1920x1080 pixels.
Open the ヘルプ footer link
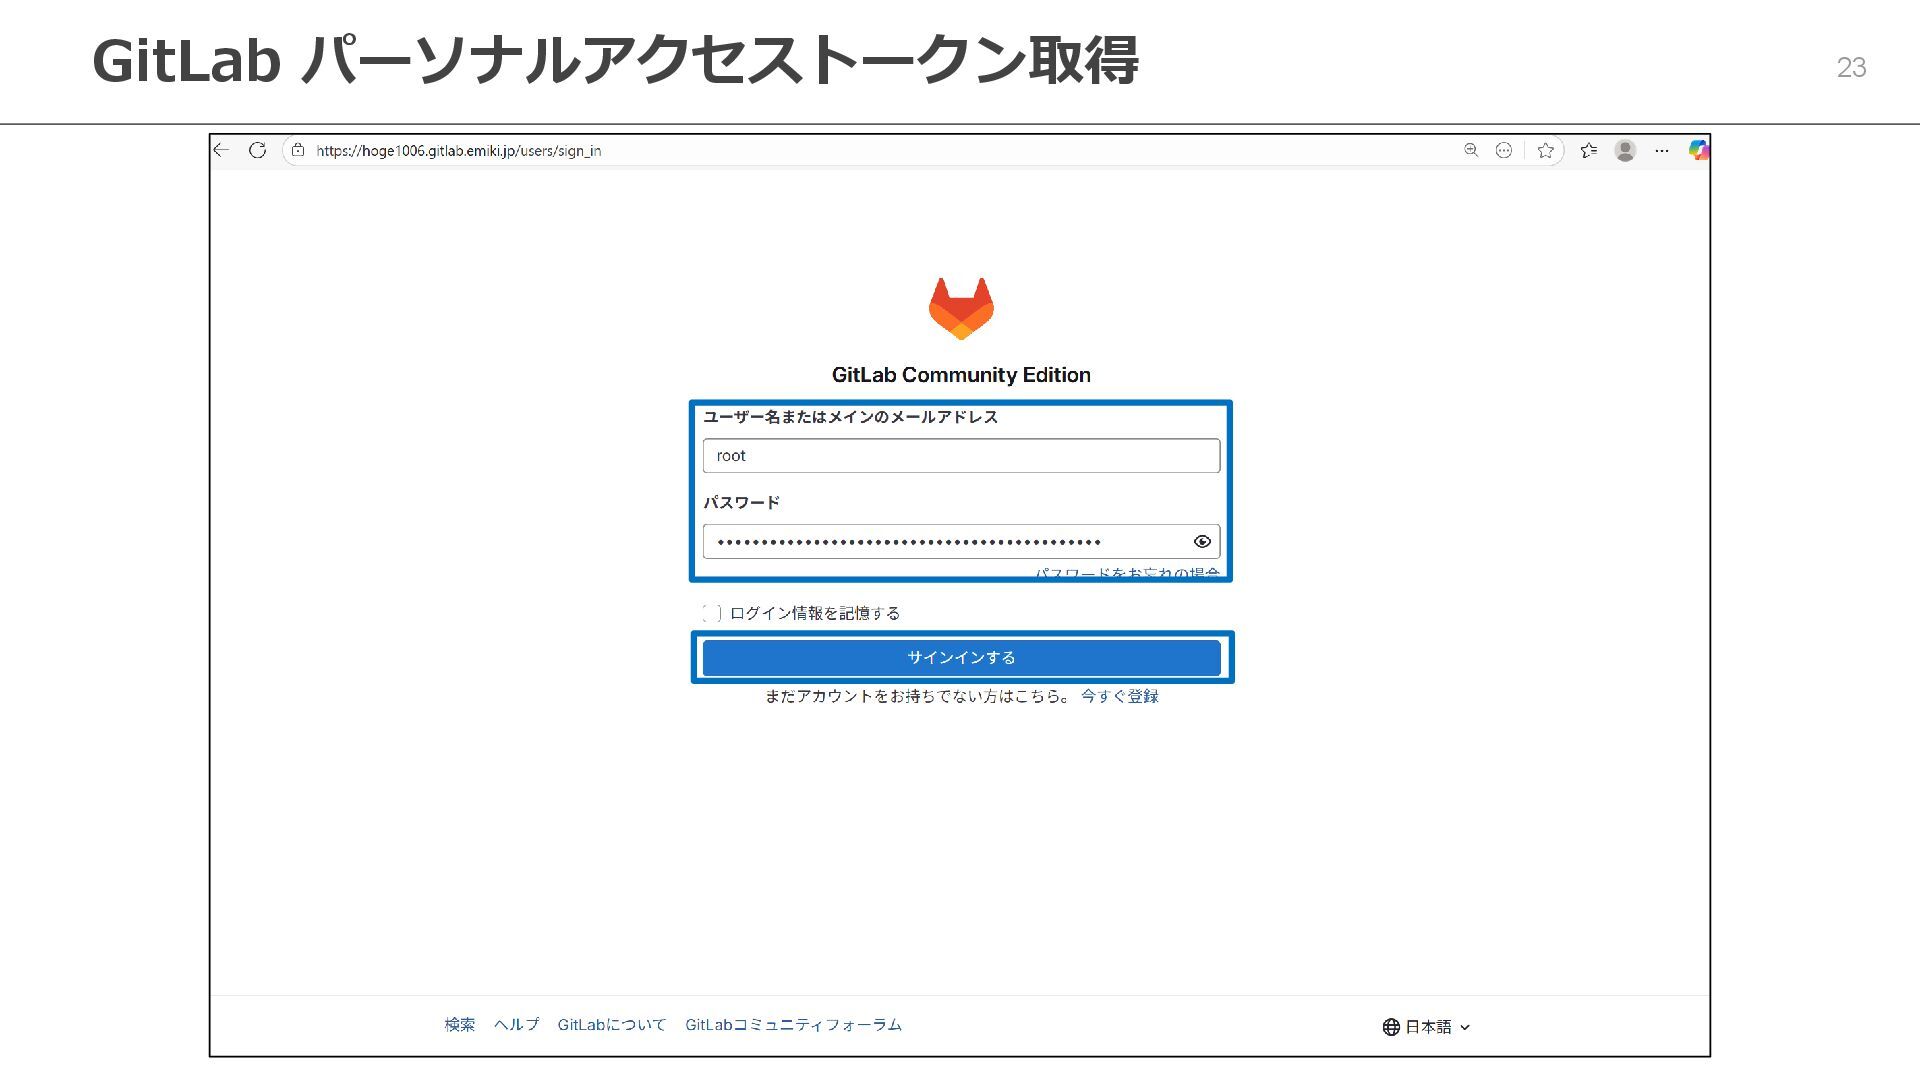point(516,1024)
